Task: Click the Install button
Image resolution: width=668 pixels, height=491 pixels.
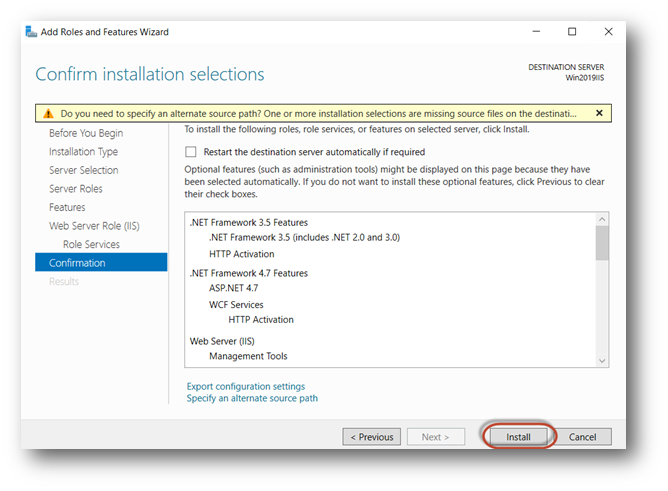Action: [518, 437]
